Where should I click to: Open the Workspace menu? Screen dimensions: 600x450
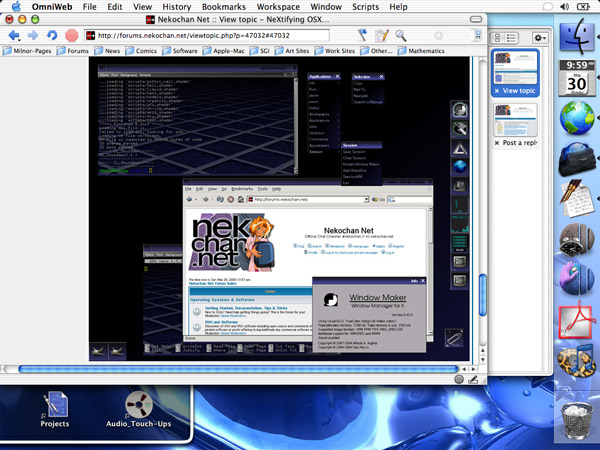click(x=278, y=7)
